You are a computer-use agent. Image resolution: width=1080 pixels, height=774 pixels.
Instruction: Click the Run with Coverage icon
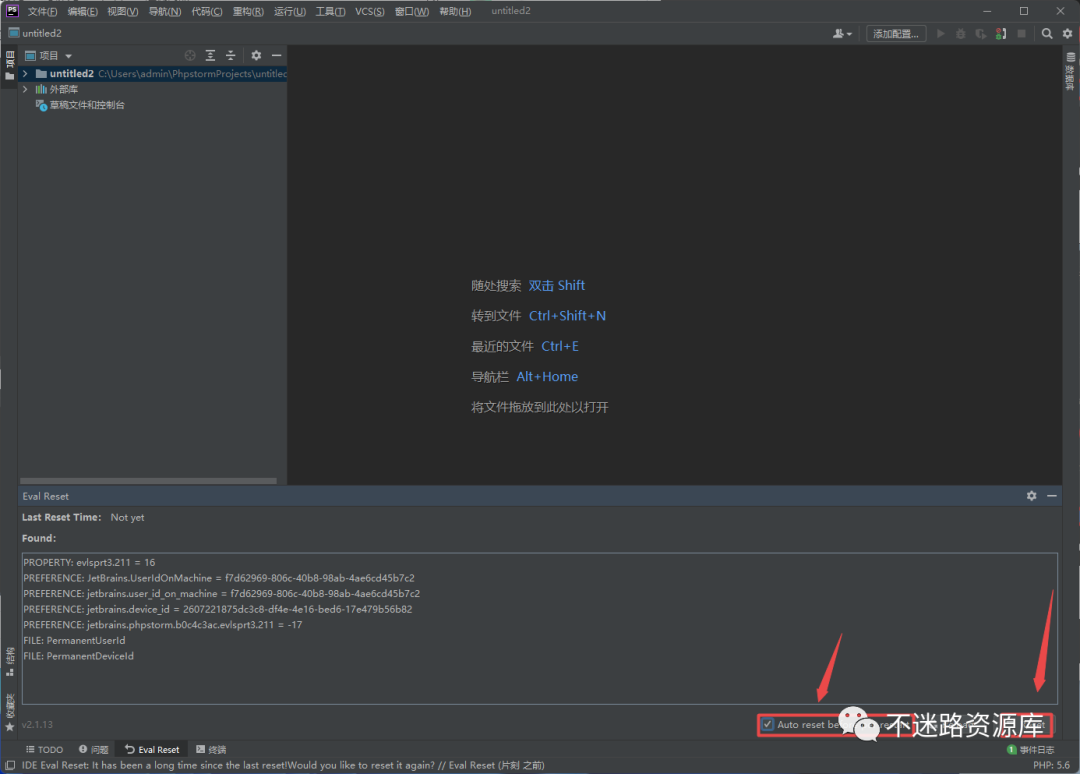(x=981, y=33)
